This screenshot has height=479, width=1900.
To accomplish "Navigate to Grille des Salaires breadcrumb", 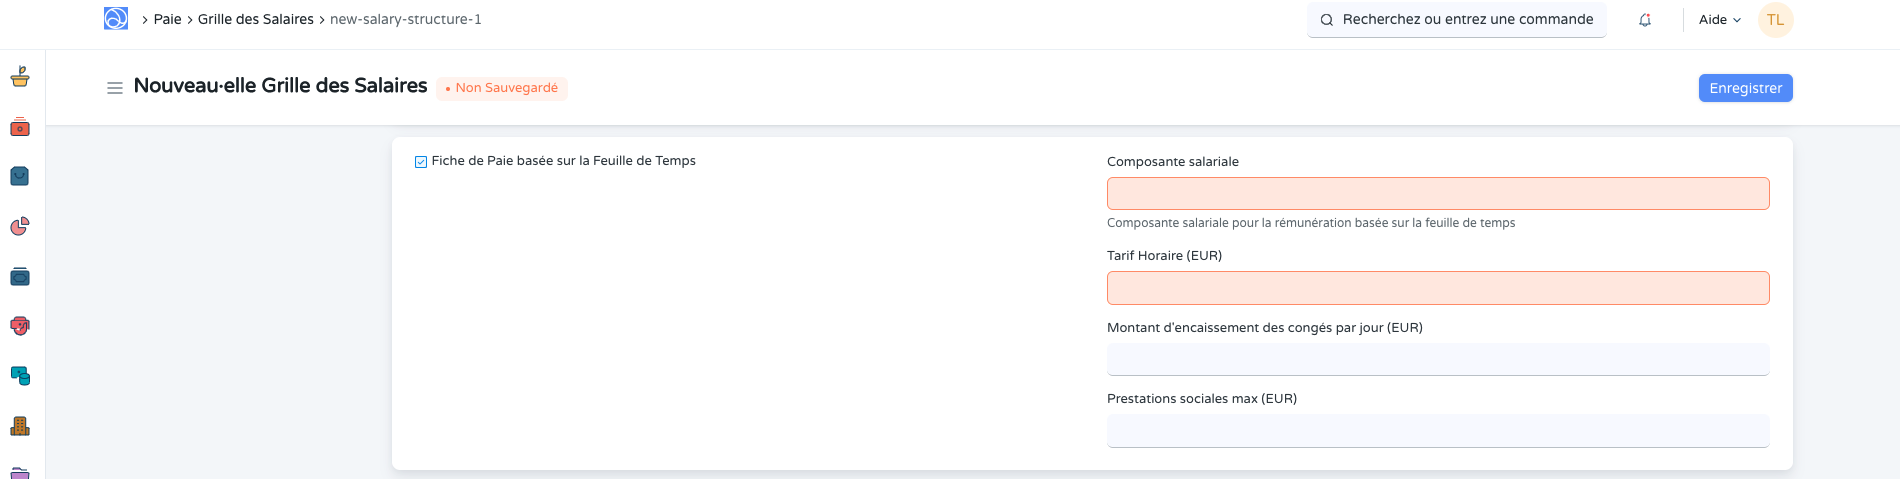I will pos(256,19).
